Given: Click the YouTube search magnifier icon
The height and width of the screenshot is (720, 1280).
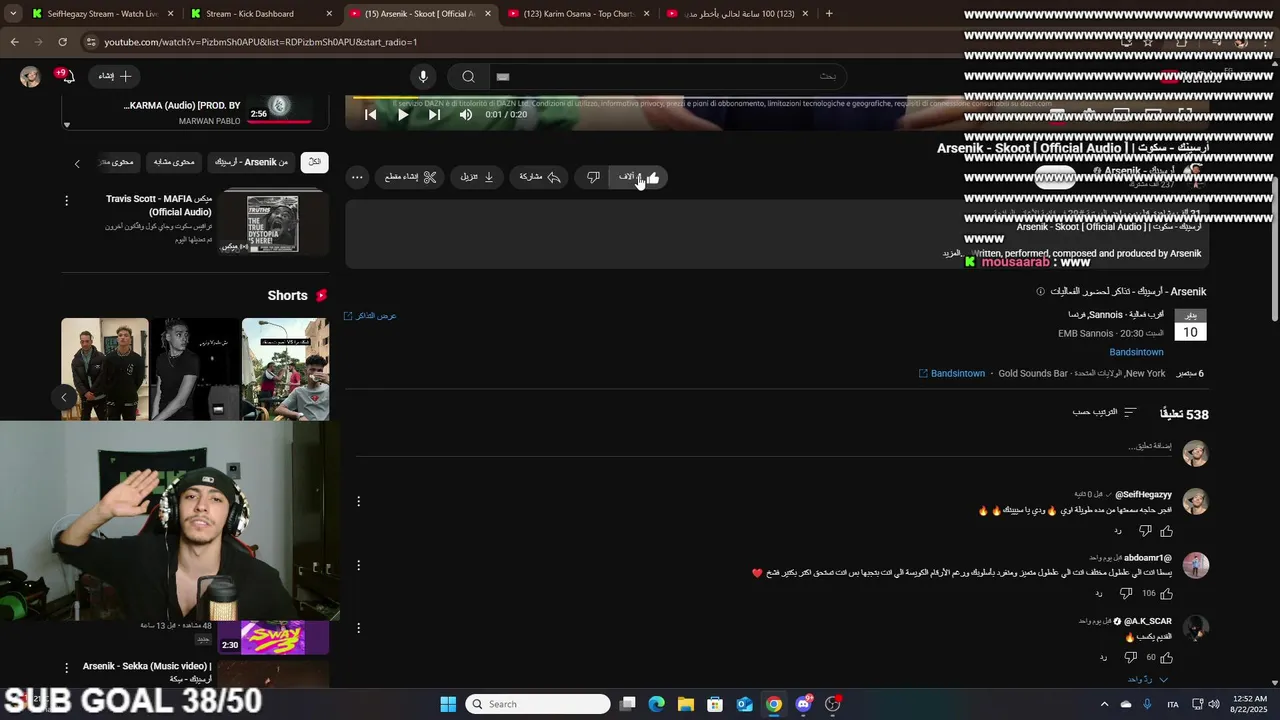Looking at the screenshot, I should [x=468, y=76].
